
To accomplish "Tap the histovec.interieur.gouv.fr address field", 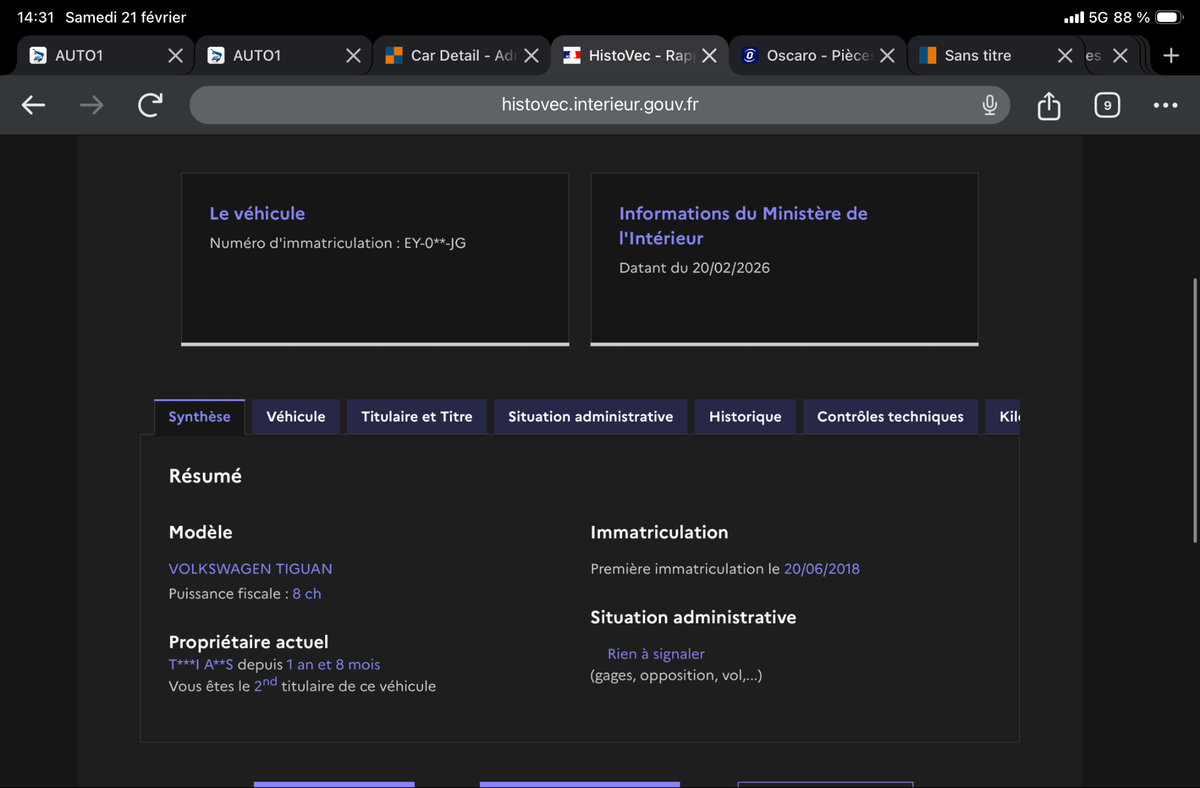I will 600,105.
